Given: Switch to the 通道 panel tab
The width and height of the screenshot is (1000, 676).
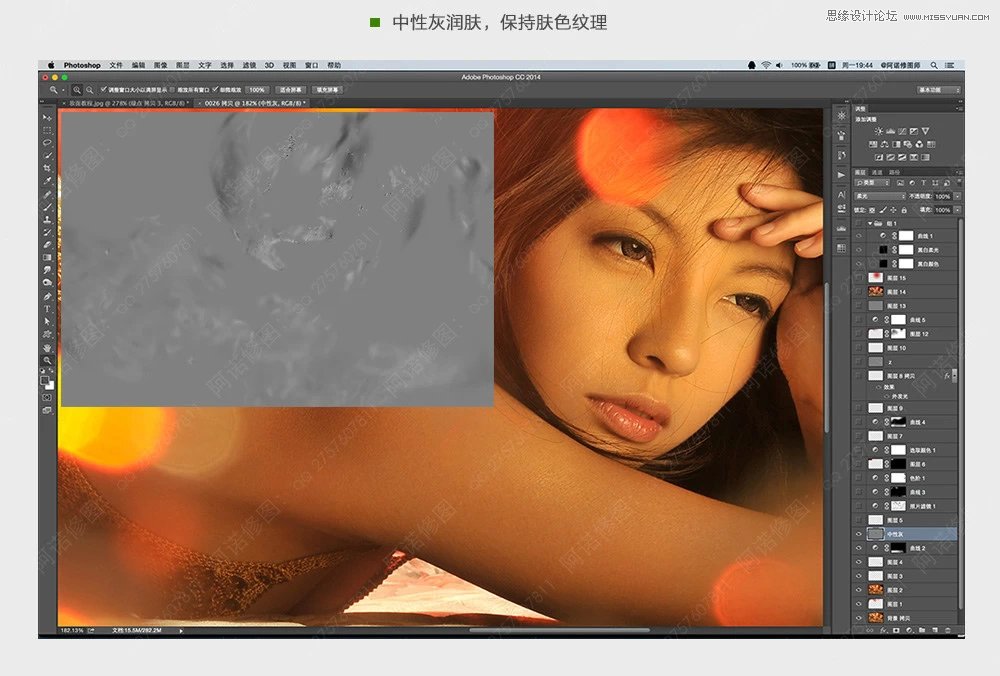Looking at the screenshot, I should click(875, 173).
